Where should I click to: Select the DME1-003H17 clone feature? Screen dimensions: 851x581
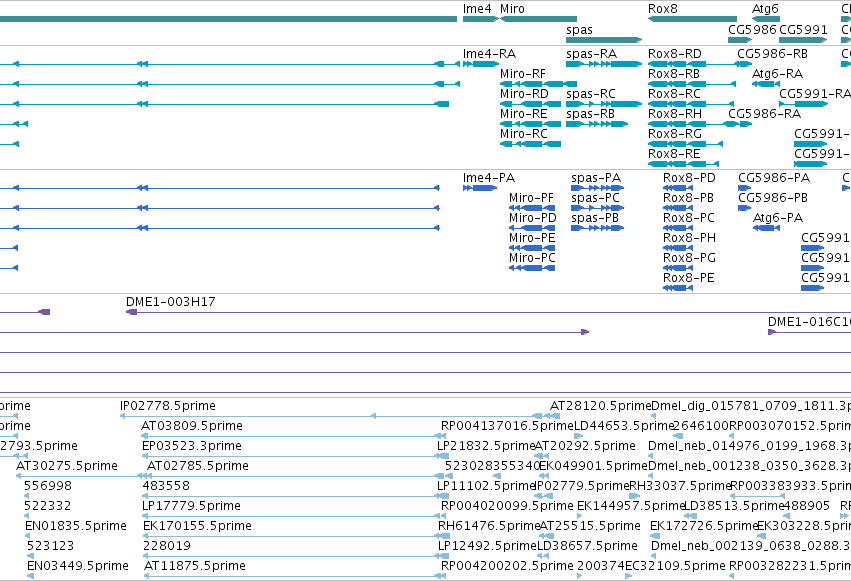pyautogui.click(x=488, y=312)
